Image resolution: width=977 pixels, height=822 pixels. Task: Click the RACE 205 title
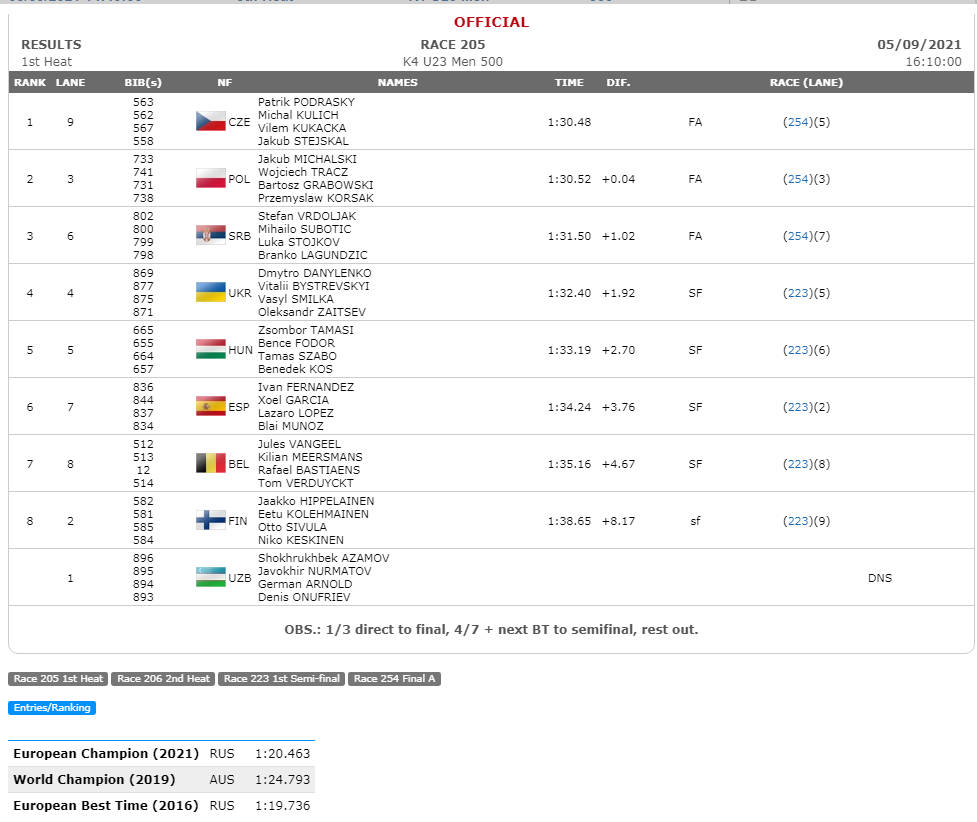(452, 45)
